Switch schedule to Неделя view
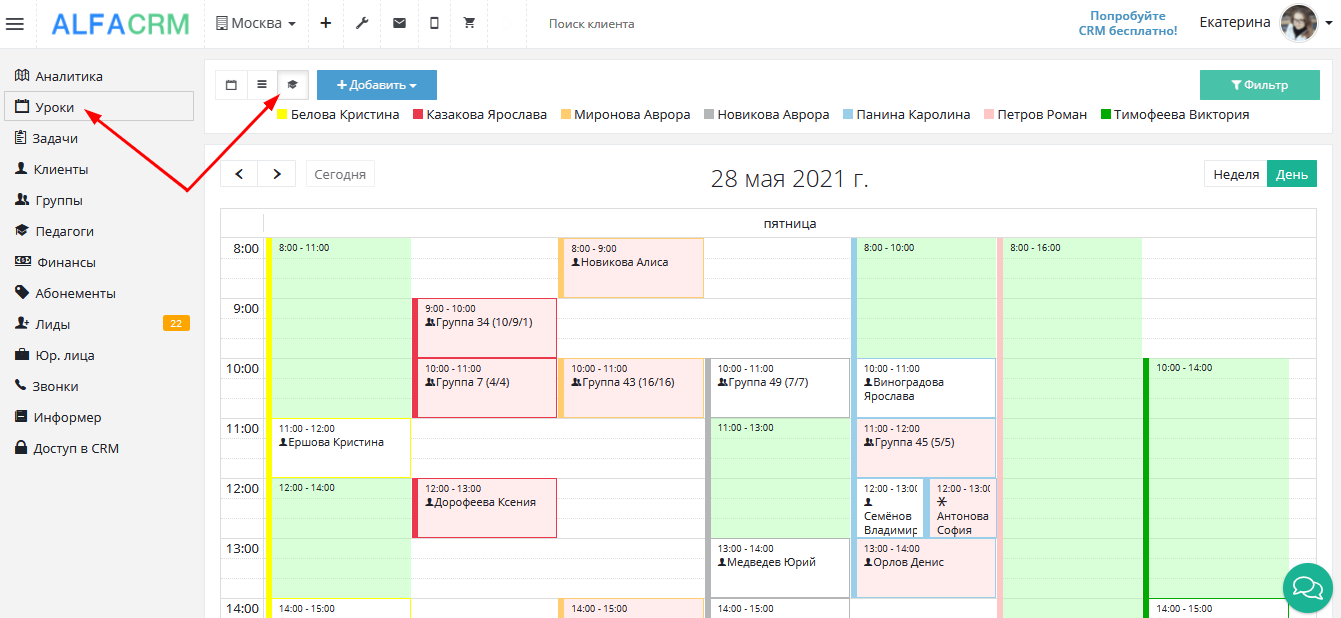 [x=1235, y=173]
